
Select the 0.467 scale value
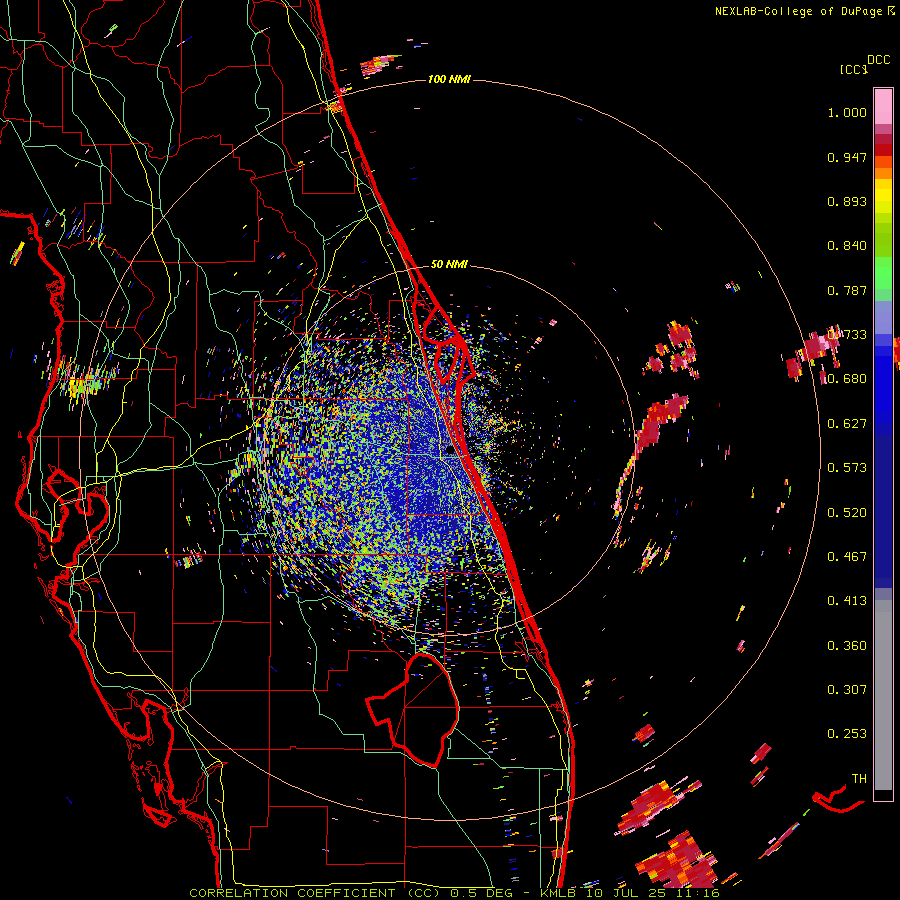pyautogui.click(x=847, y=557)
